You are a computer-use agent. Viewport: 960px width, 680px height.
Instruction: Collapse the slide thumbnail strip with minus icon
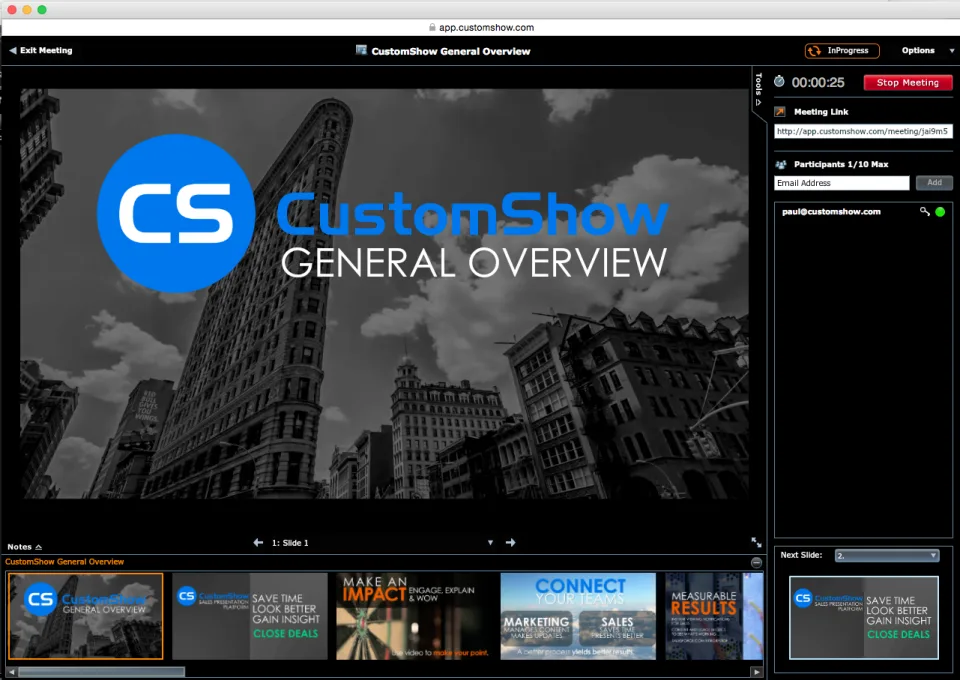(757, 562)
